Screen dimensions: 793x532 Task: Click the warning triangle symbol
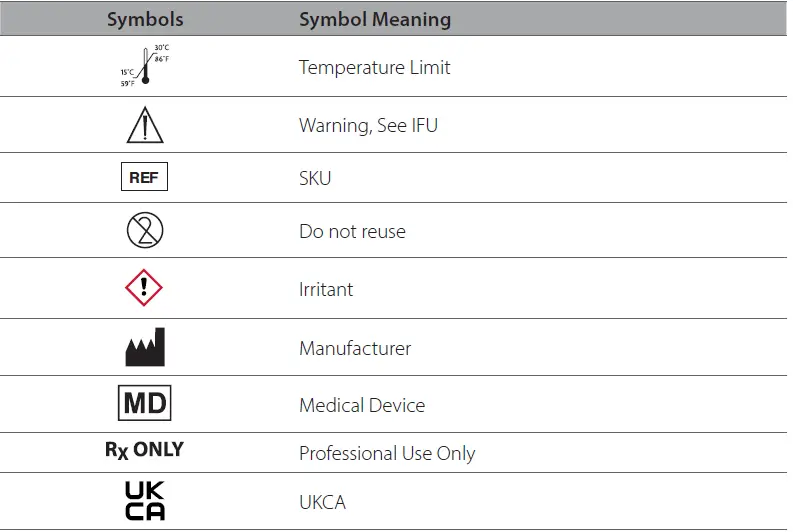point(145,126)
